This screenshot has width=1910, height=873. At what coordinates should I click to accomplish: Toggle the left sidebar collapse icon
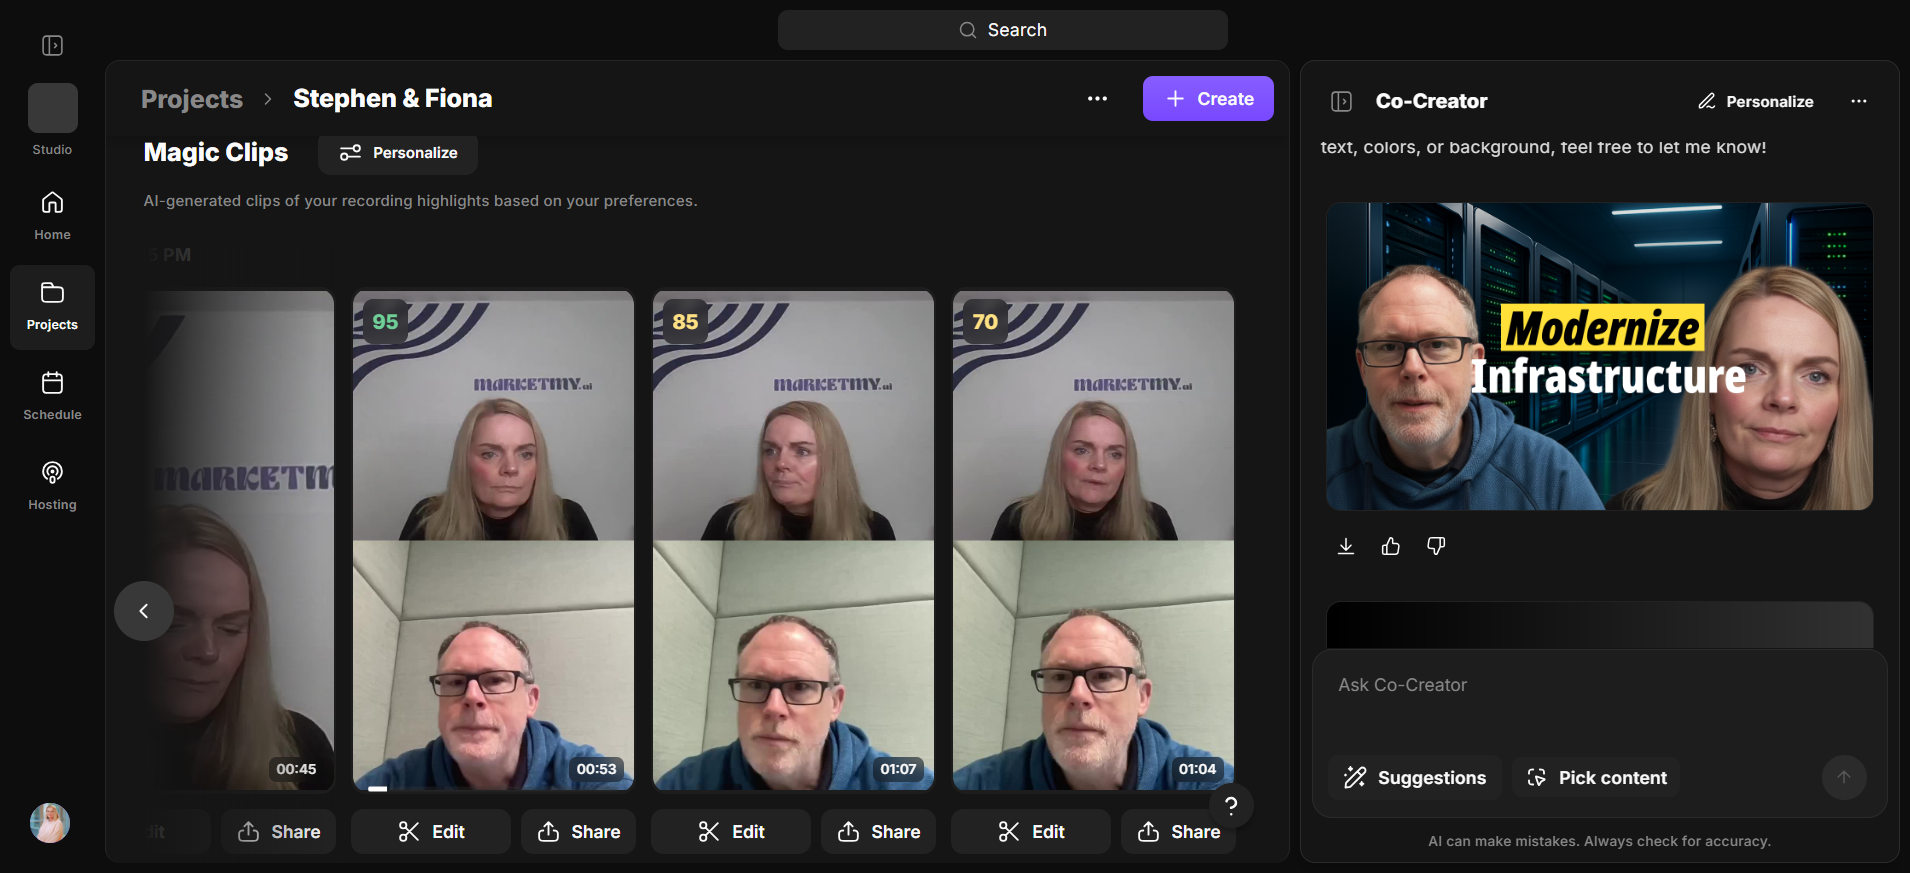click(x=53, y=46)
